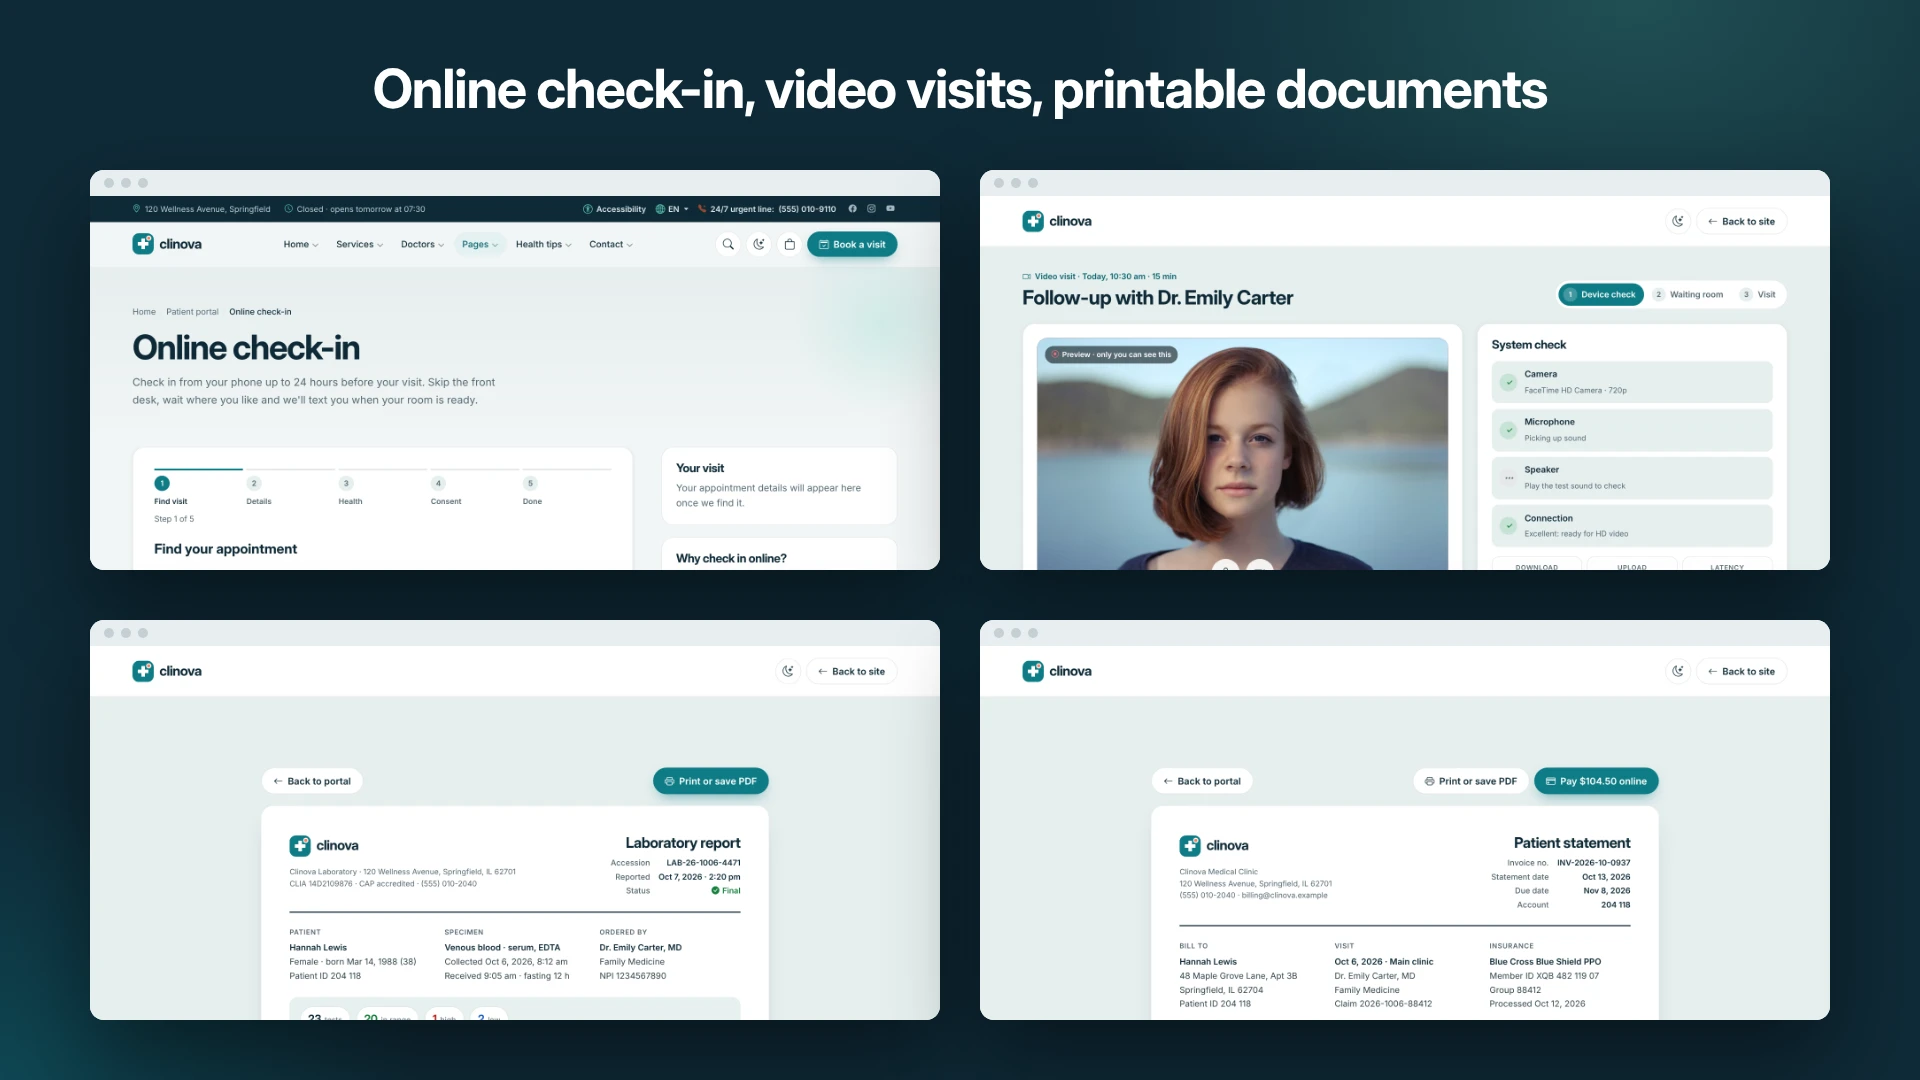Click the Instagram icon in top bar
Viewport: 1920px width, 1080px height.
tap(871, 209)
